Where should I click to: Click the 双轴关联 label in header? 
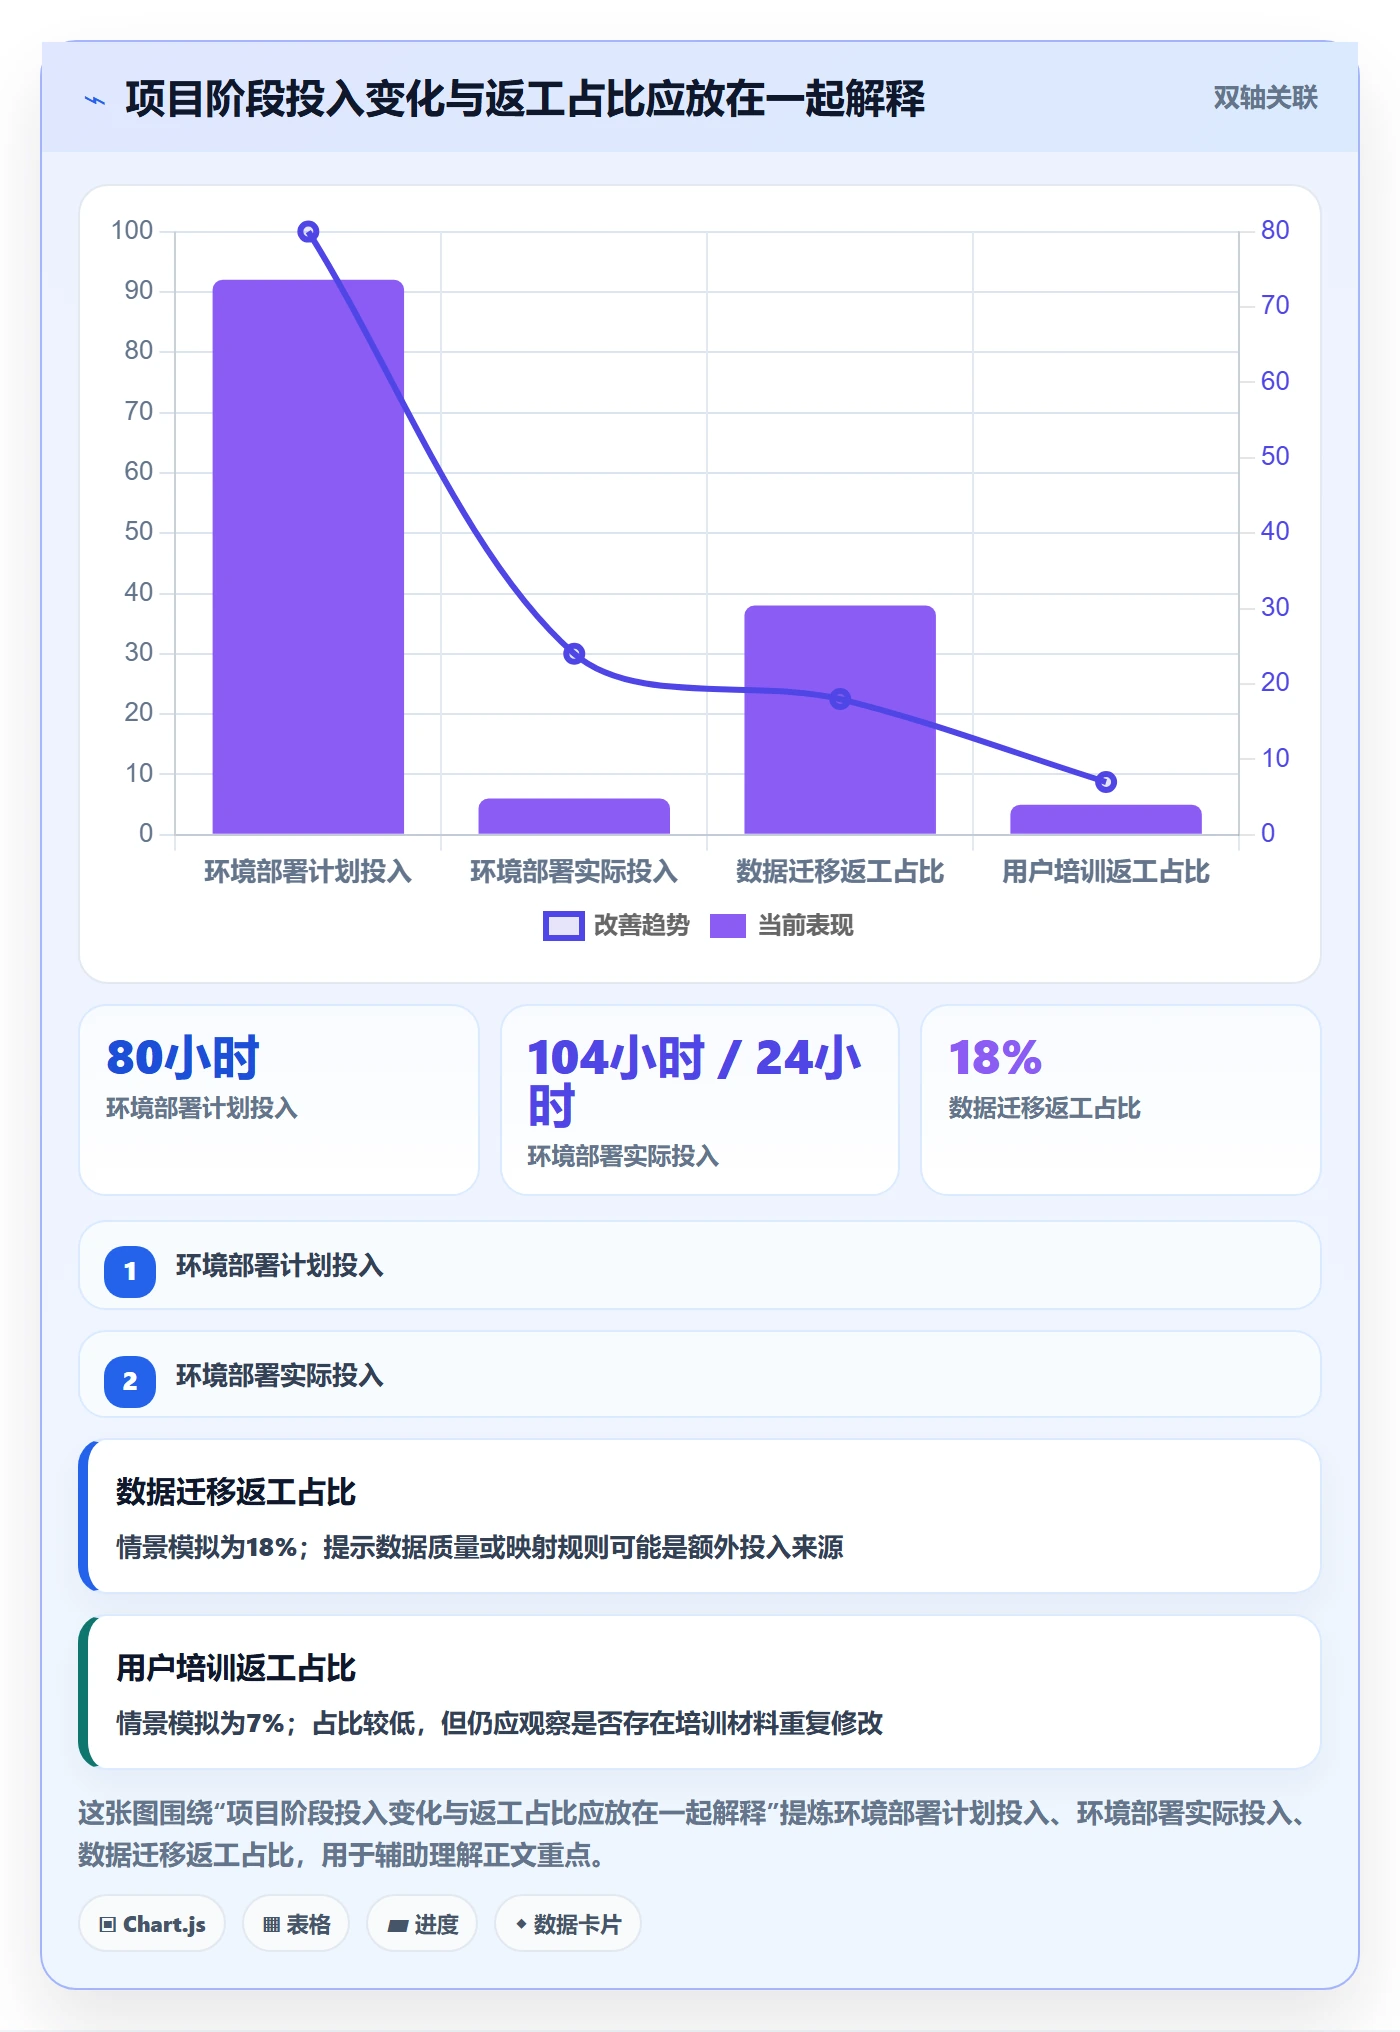pos(1265,98)
